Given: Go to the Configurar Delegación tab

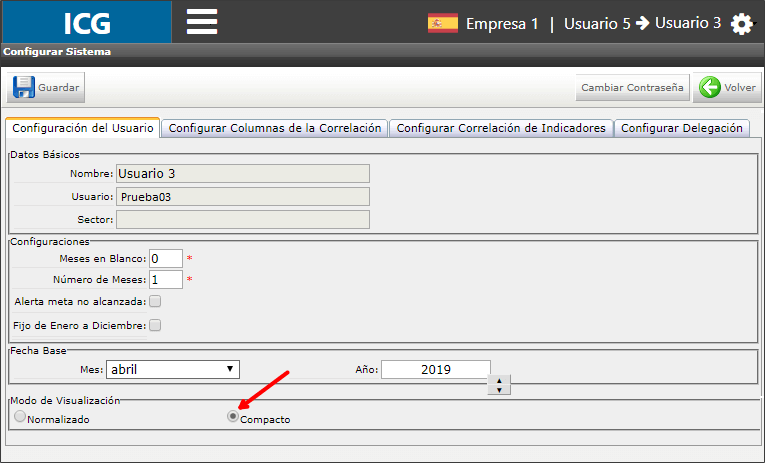Looking at the screenshot, I should (682, 128).
